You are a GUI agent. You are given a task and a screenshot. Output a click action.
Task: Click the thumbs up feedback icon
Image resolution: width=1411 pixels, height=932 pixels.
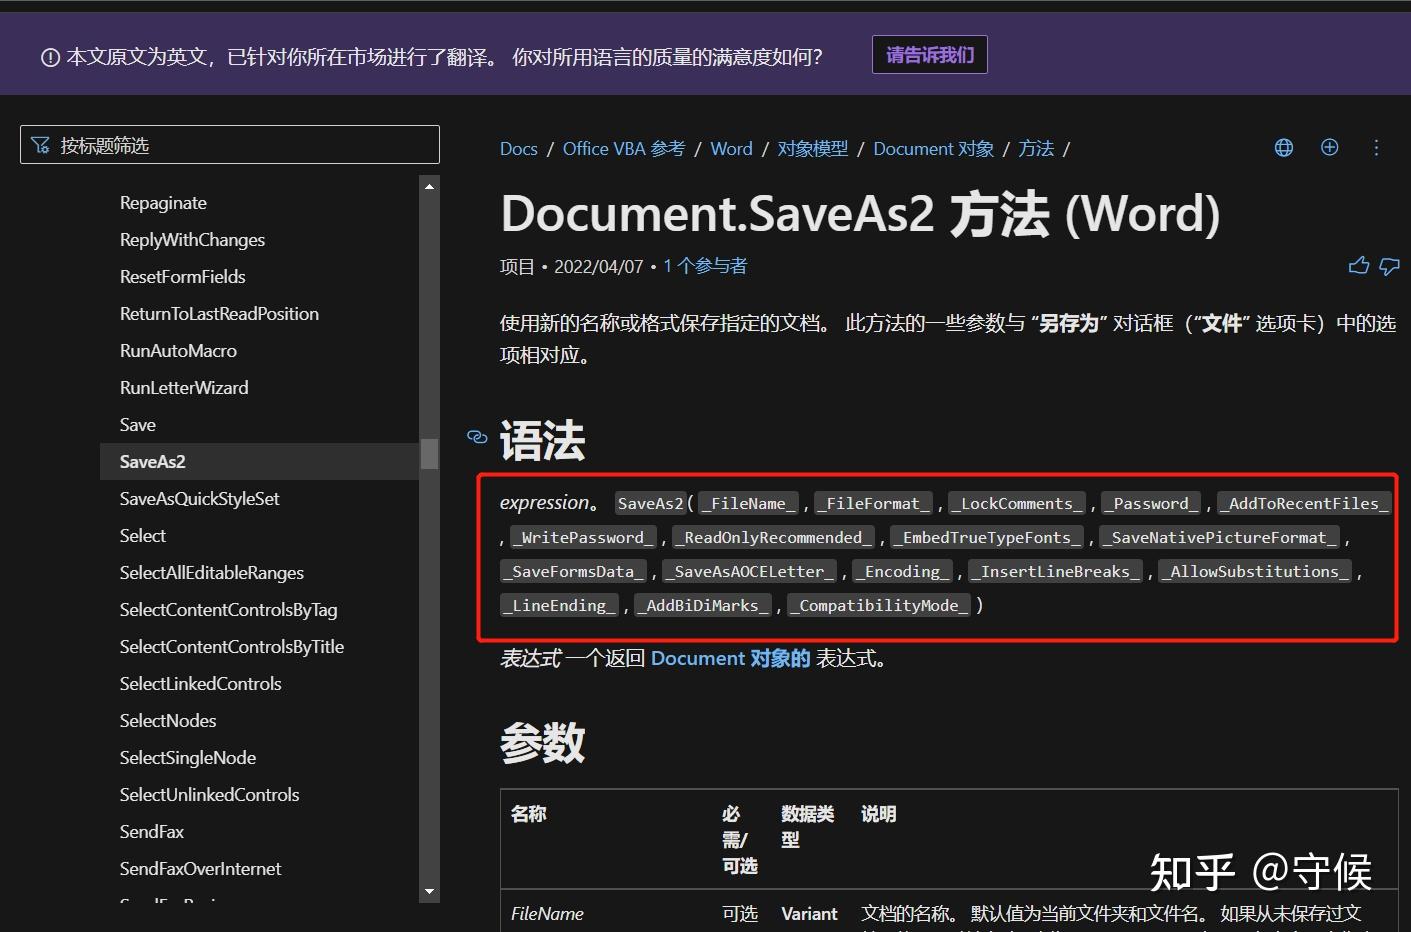pos(1359,265)
